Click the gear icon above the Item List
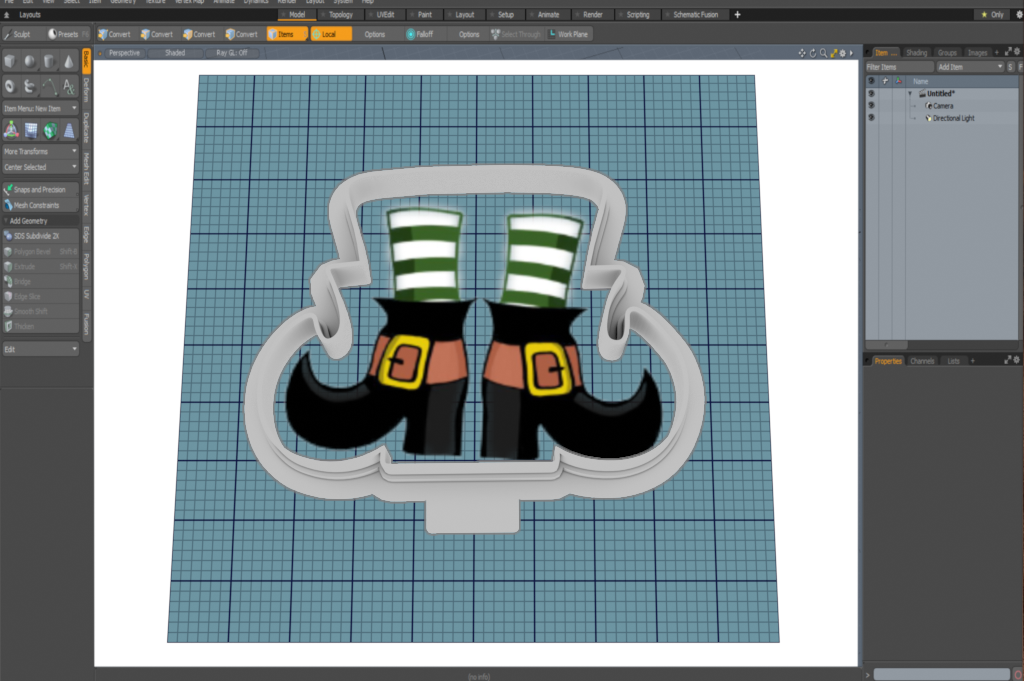Screen dimensions: 1024x681 1016,51
